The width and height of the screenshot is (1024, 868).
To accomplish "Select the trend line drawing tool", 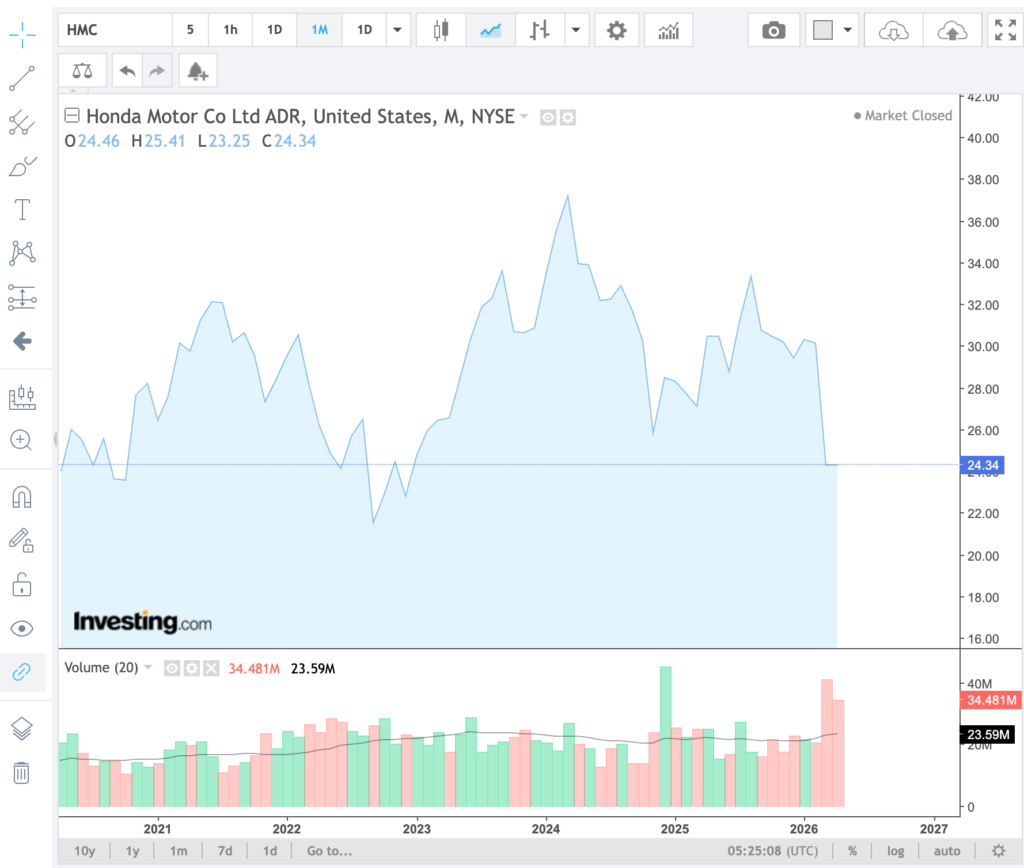I will click(22, 79).
